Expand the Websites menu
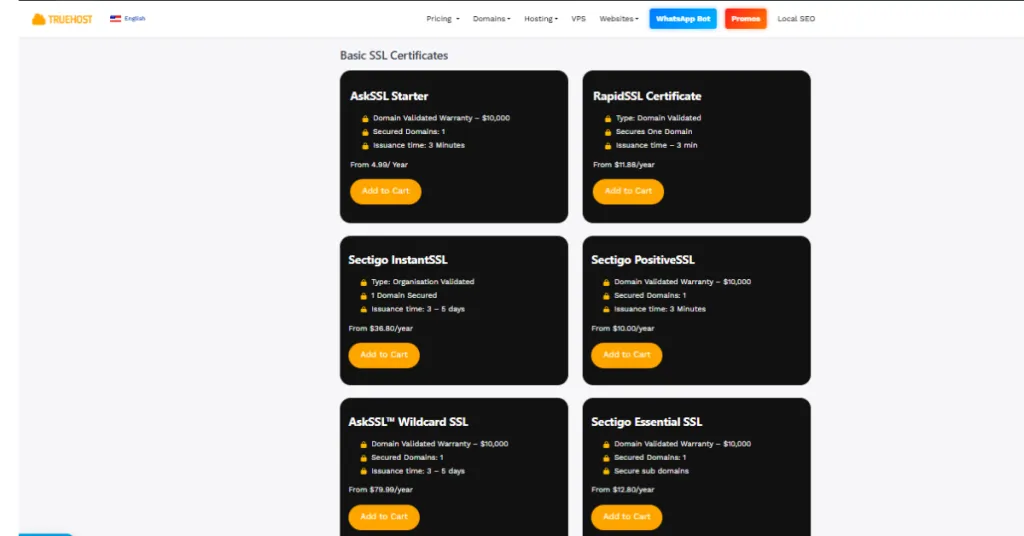Viewport: 1024px width, 536px height. 619,19
